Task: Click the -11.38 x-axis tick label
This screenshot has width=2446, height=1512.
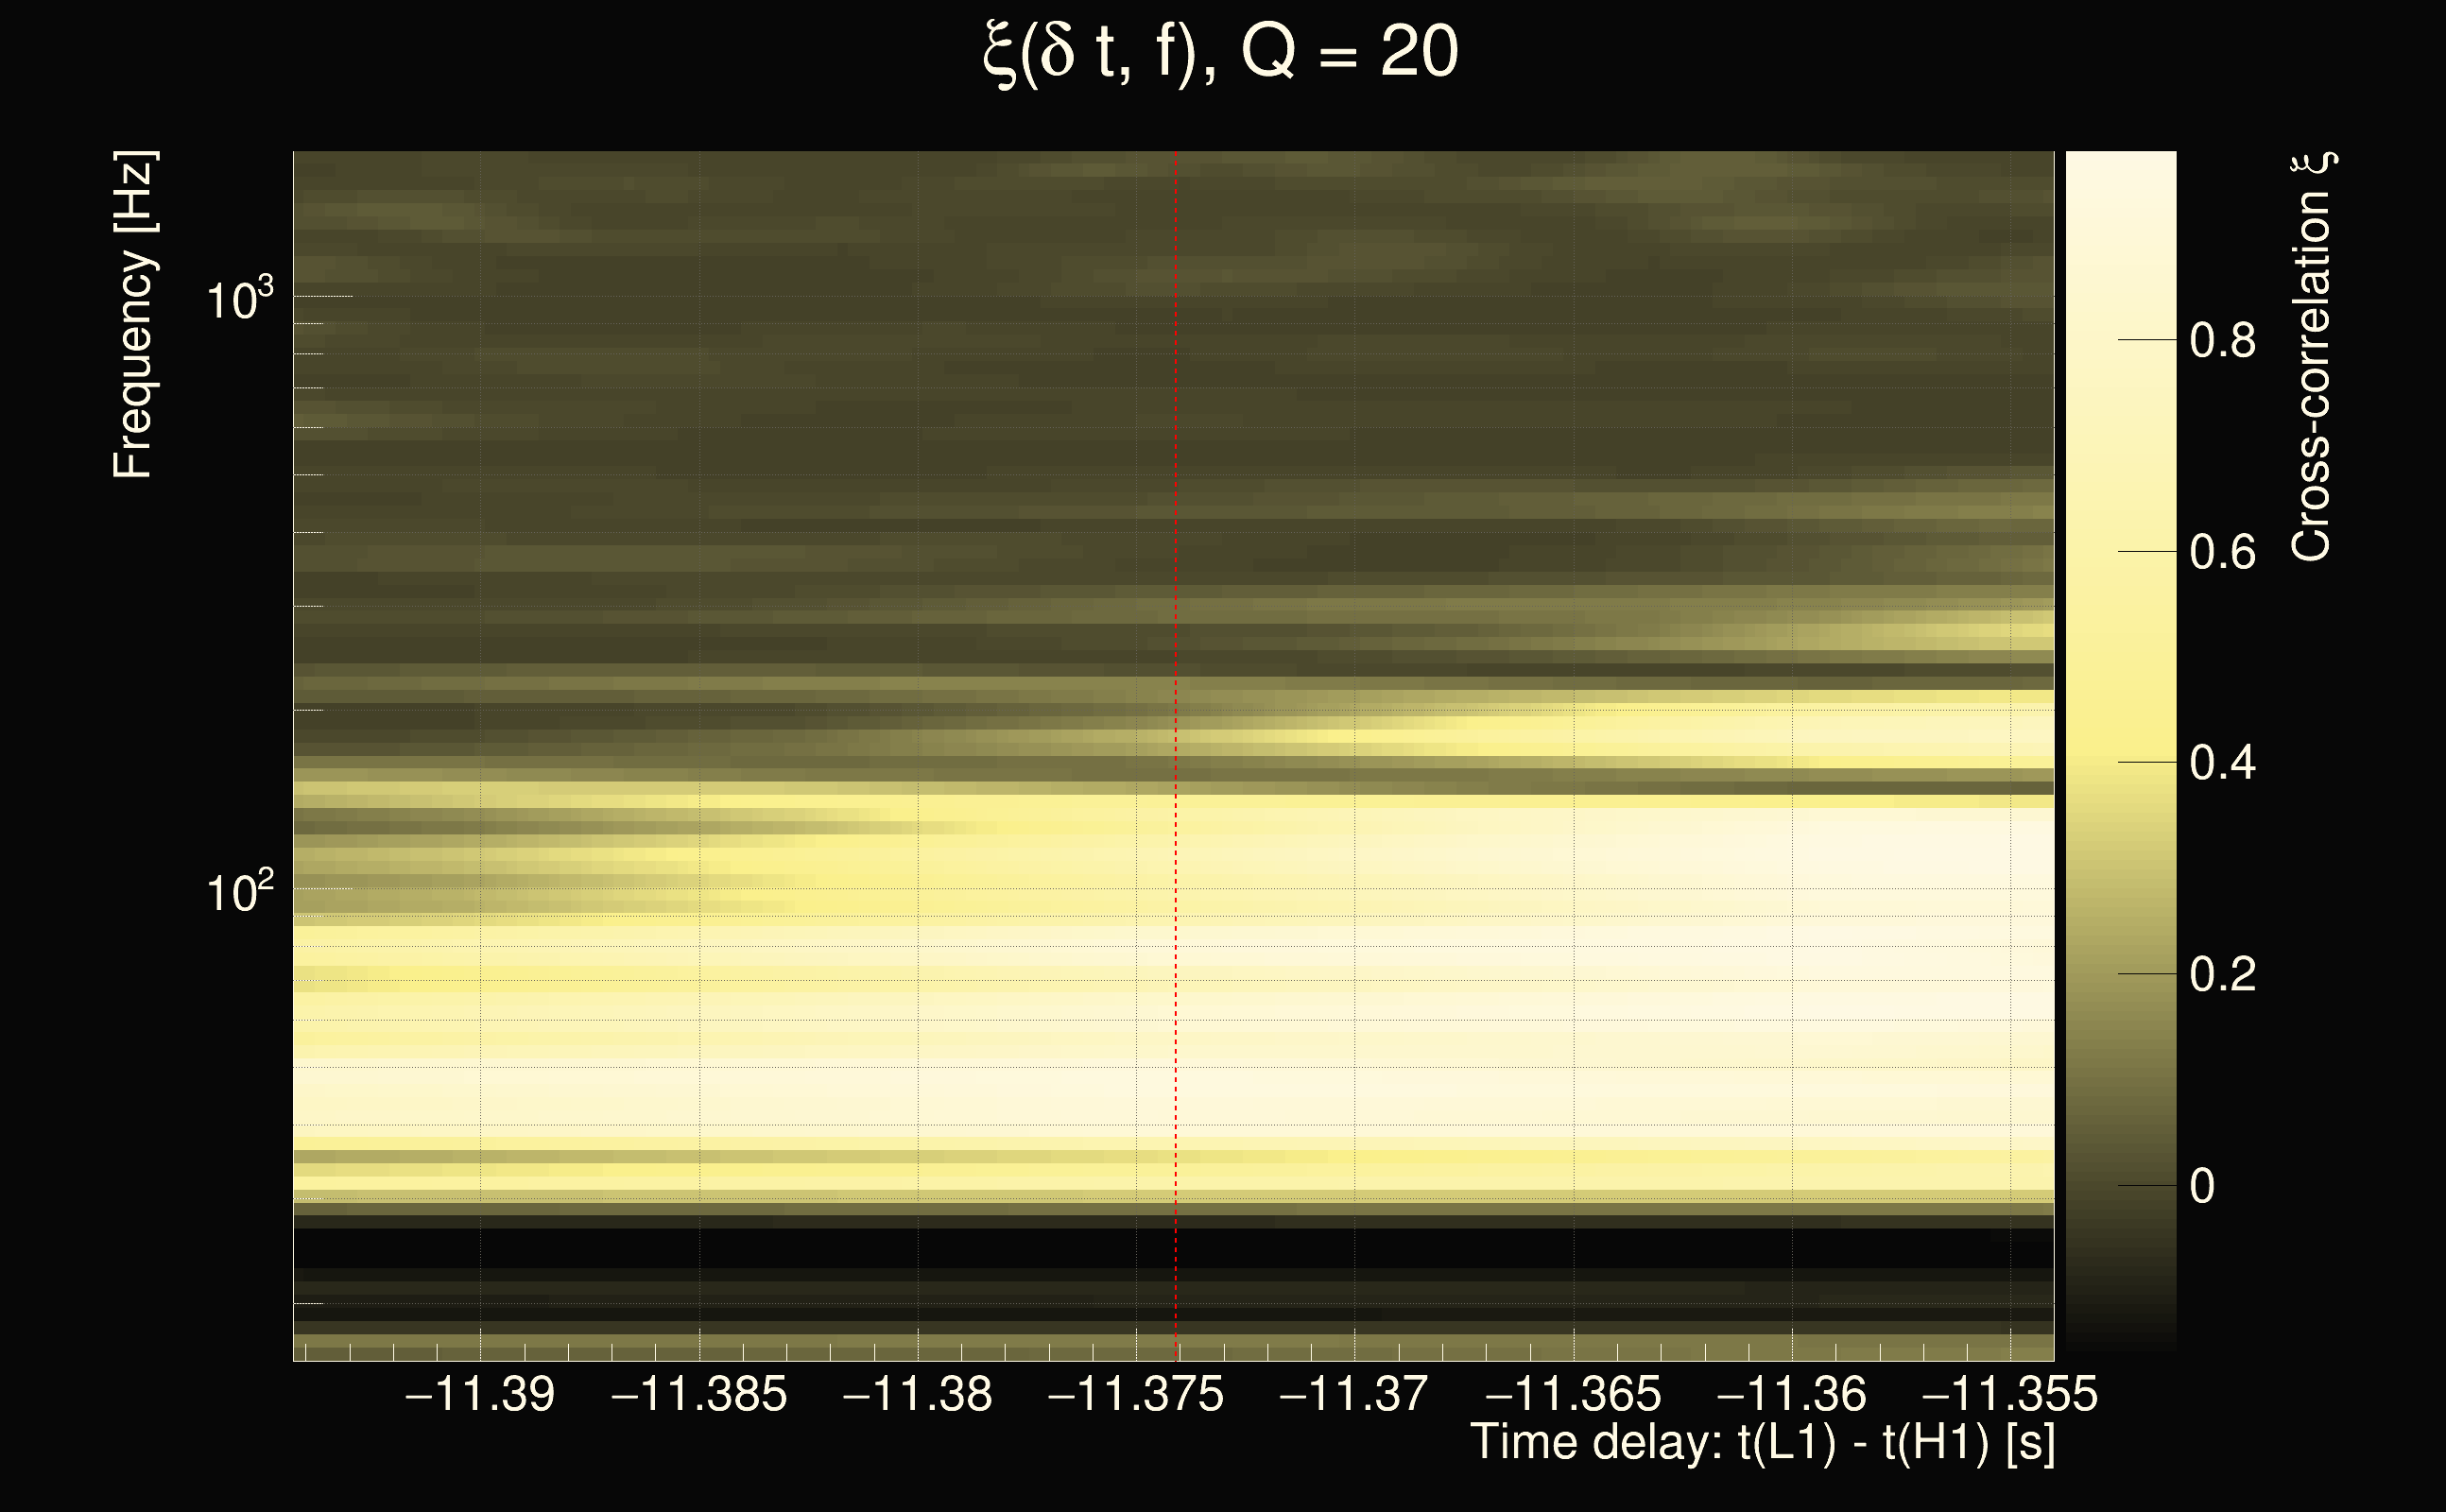Action: (918, 1394)
